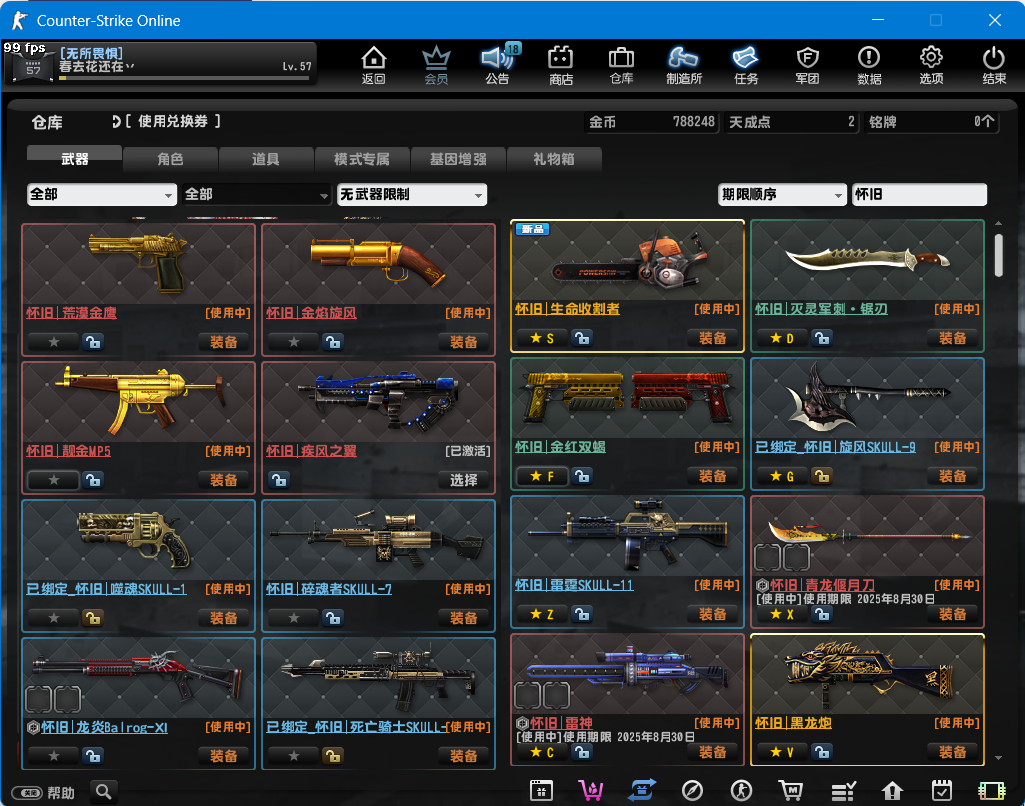Click the 铭牌 count field

[x=932, y=122]
